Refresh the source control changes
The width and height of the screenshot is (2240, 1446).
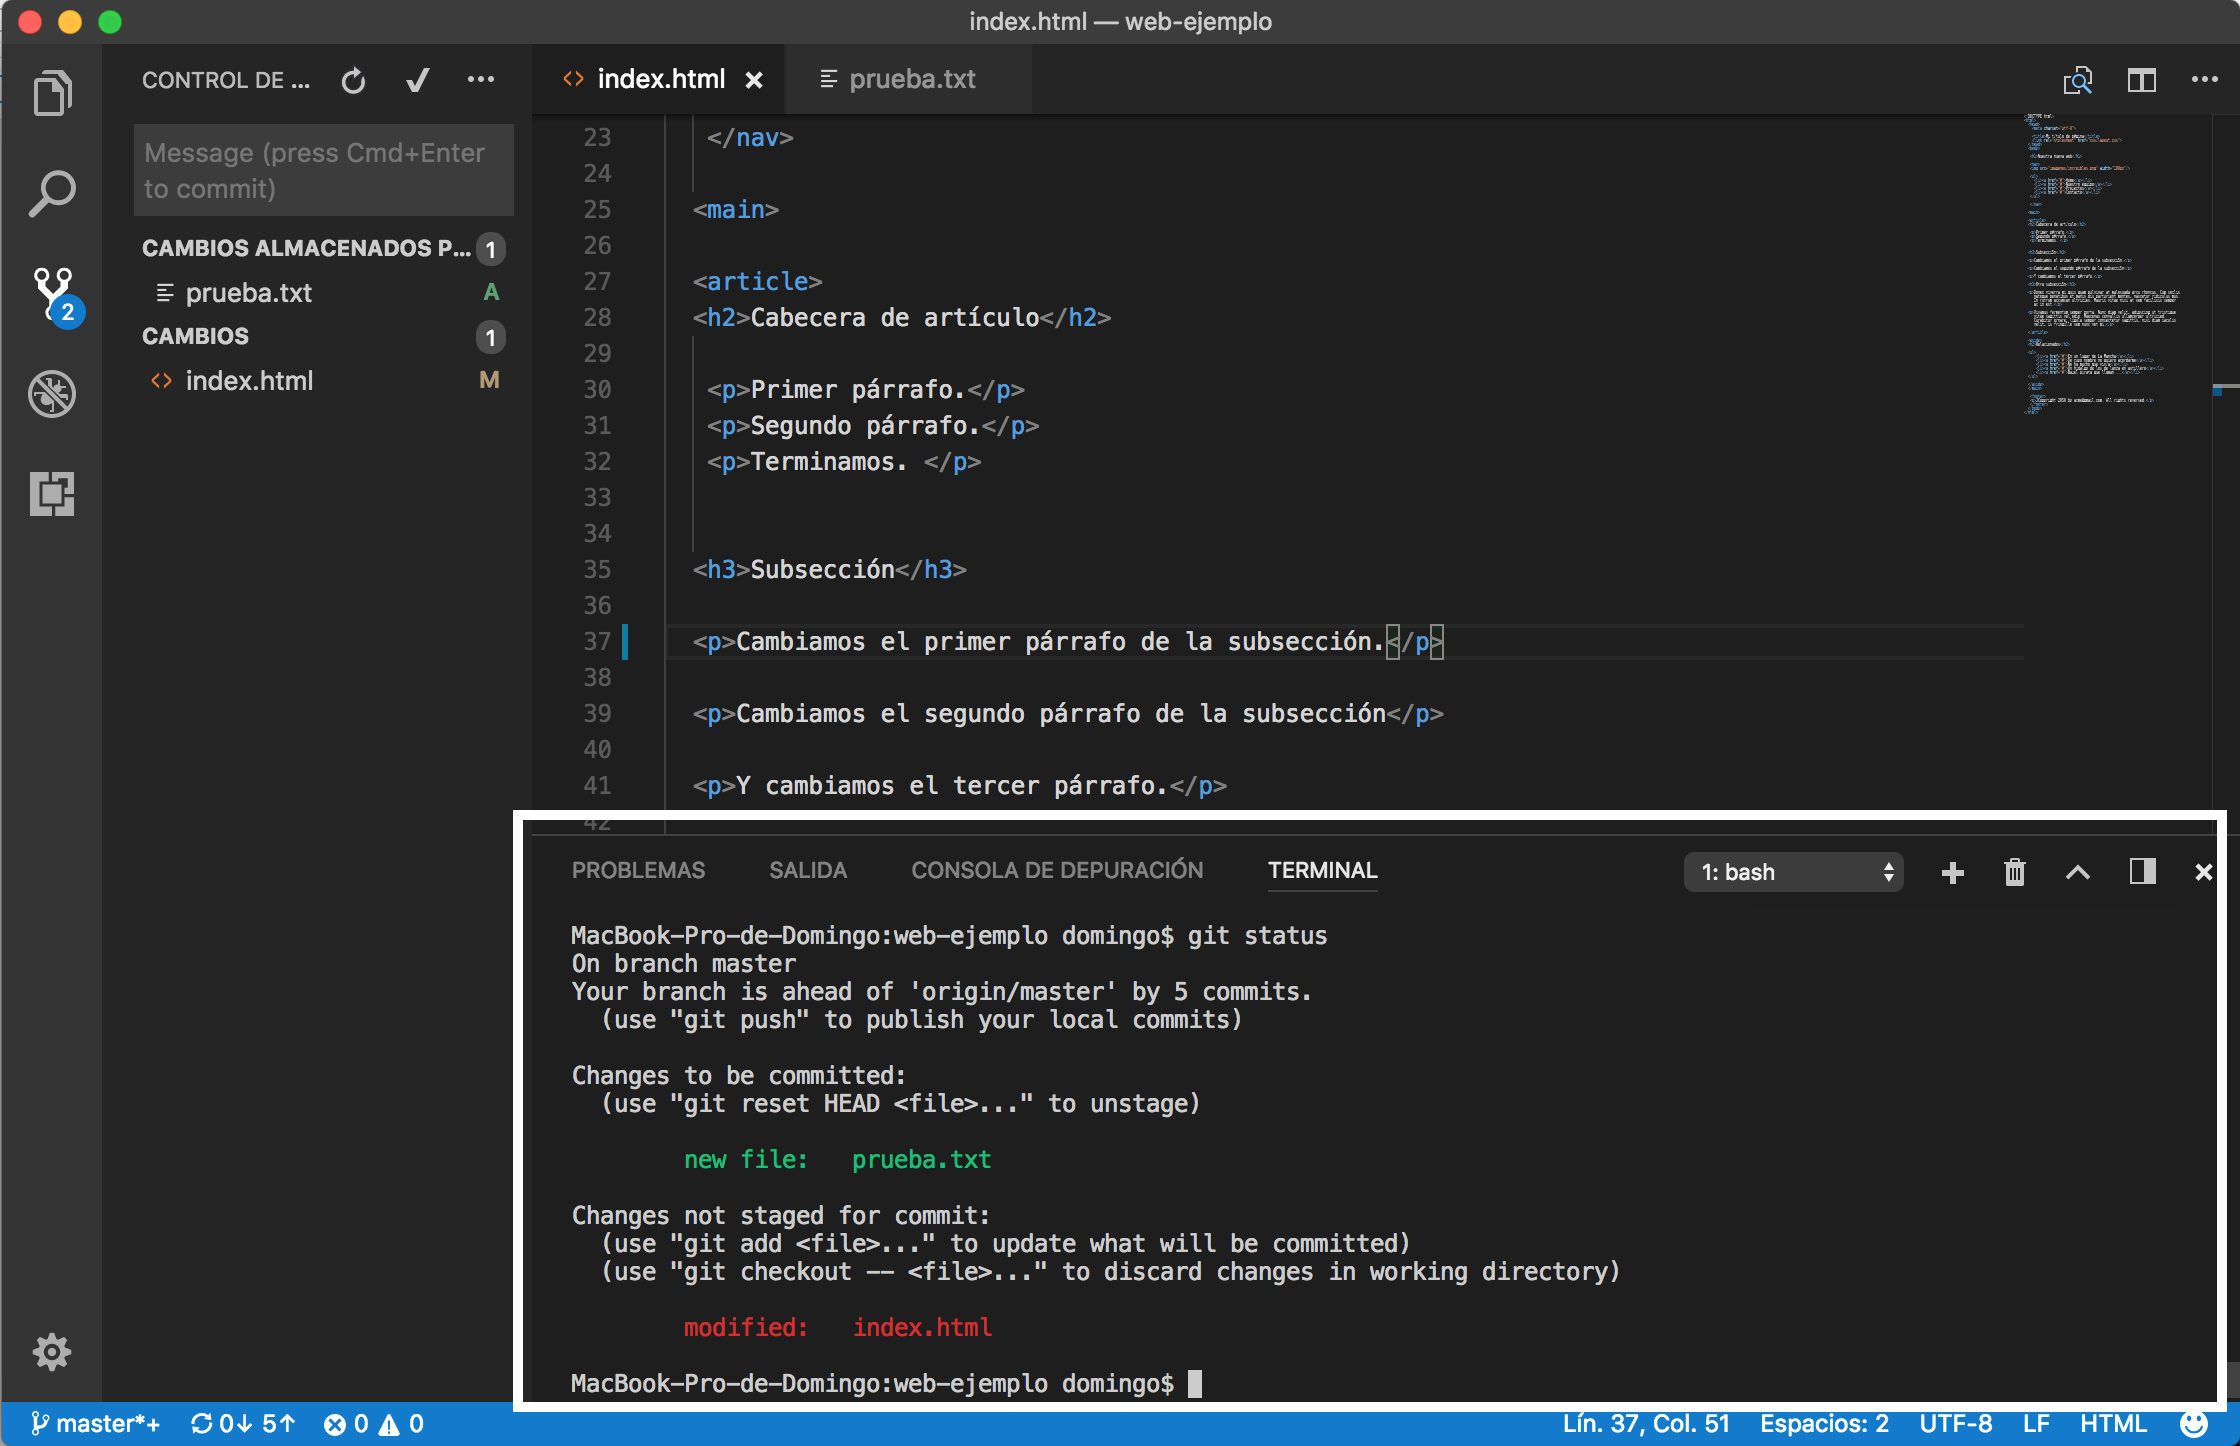(x=353, y=80)
